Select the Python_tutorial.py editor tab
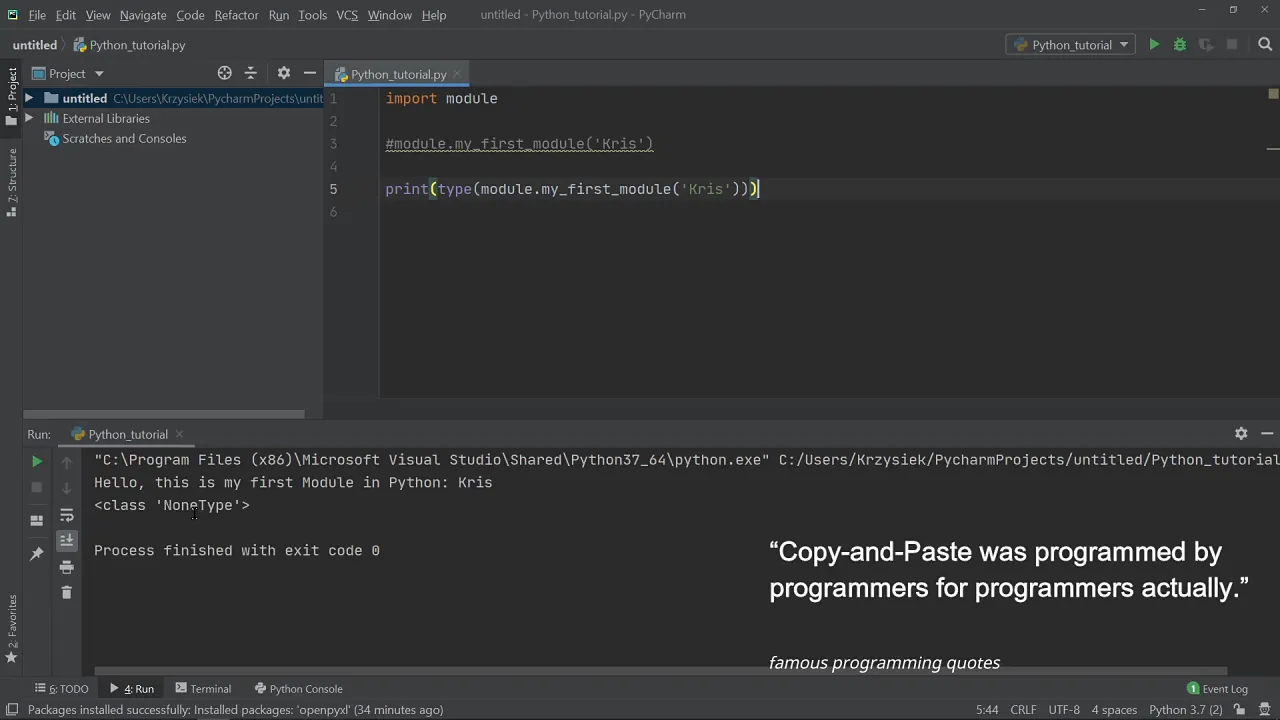This screenshot has width=1280, height=720. click(x=398, y=74)
